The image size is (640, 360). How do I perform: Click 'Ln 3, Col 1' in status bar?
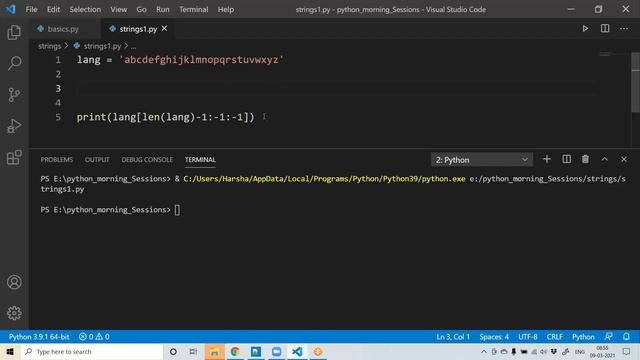click(x=453, y=337)
